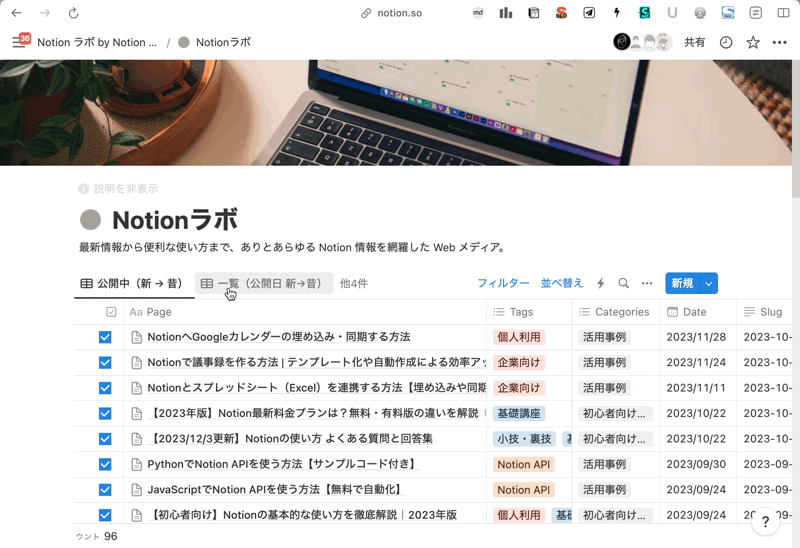The height and width of the screenshot is (548, 800).
Task: Click the md extension icon
Action: [x=478, y=13]
